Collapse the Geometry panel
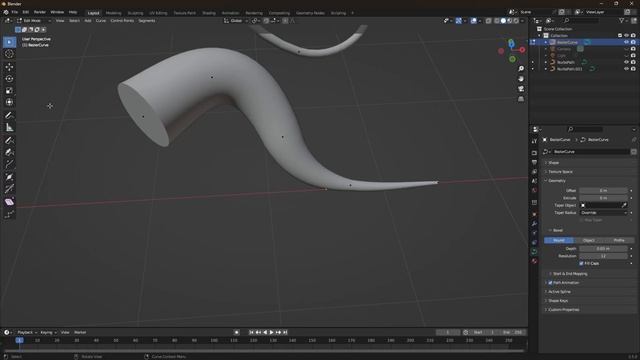 point(556,180)
